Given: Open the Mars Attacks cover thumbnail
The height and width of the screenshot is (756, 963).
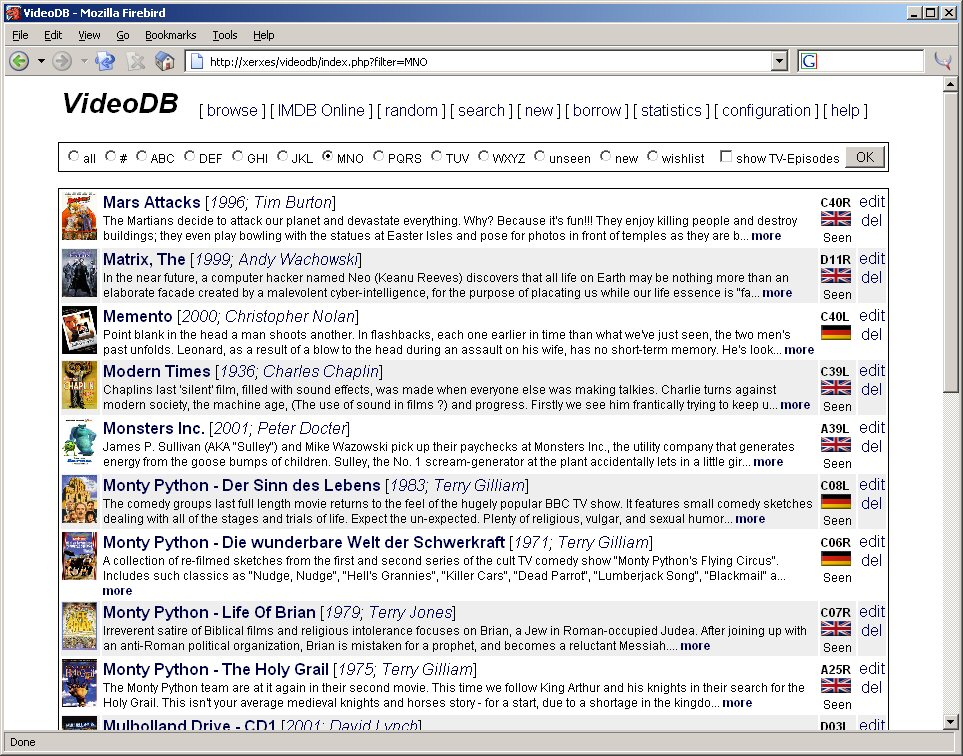Looking at the screenshot, I should tap(79, 216).
